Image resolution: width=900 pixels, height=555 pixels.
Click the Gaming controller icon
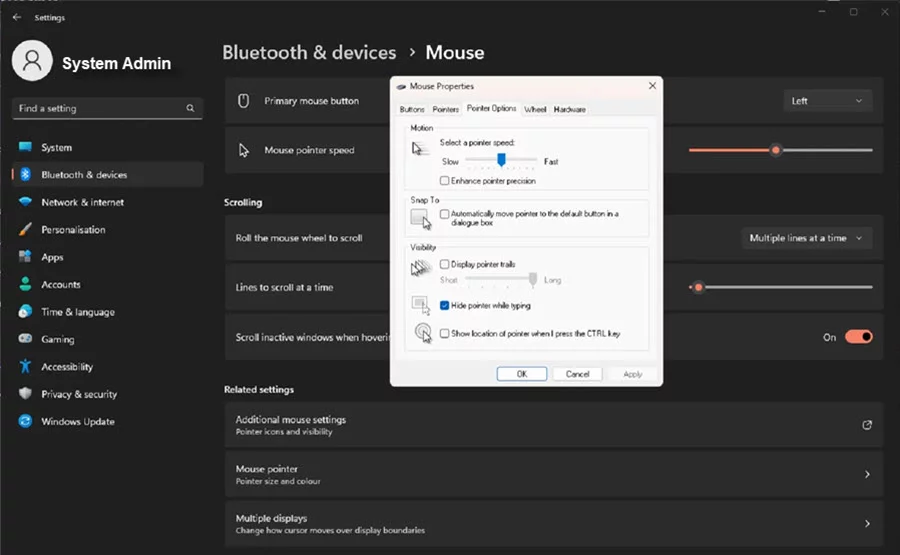pyautogui.click(x=25, y=339)
